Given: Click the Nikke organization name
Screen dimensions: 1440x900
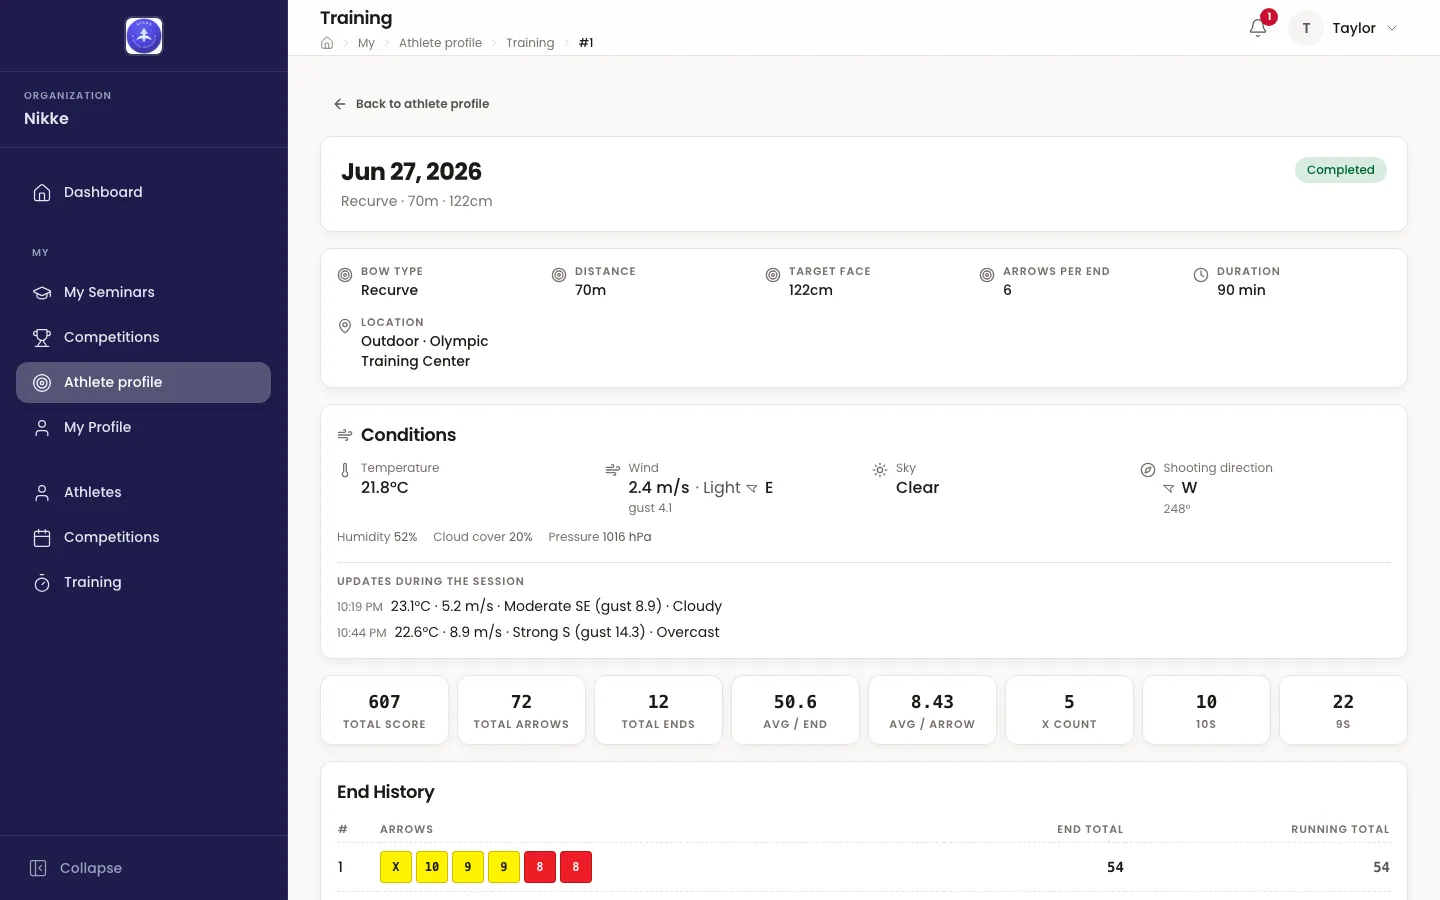Looking at the screenshot, I should (x=46, y=118).
